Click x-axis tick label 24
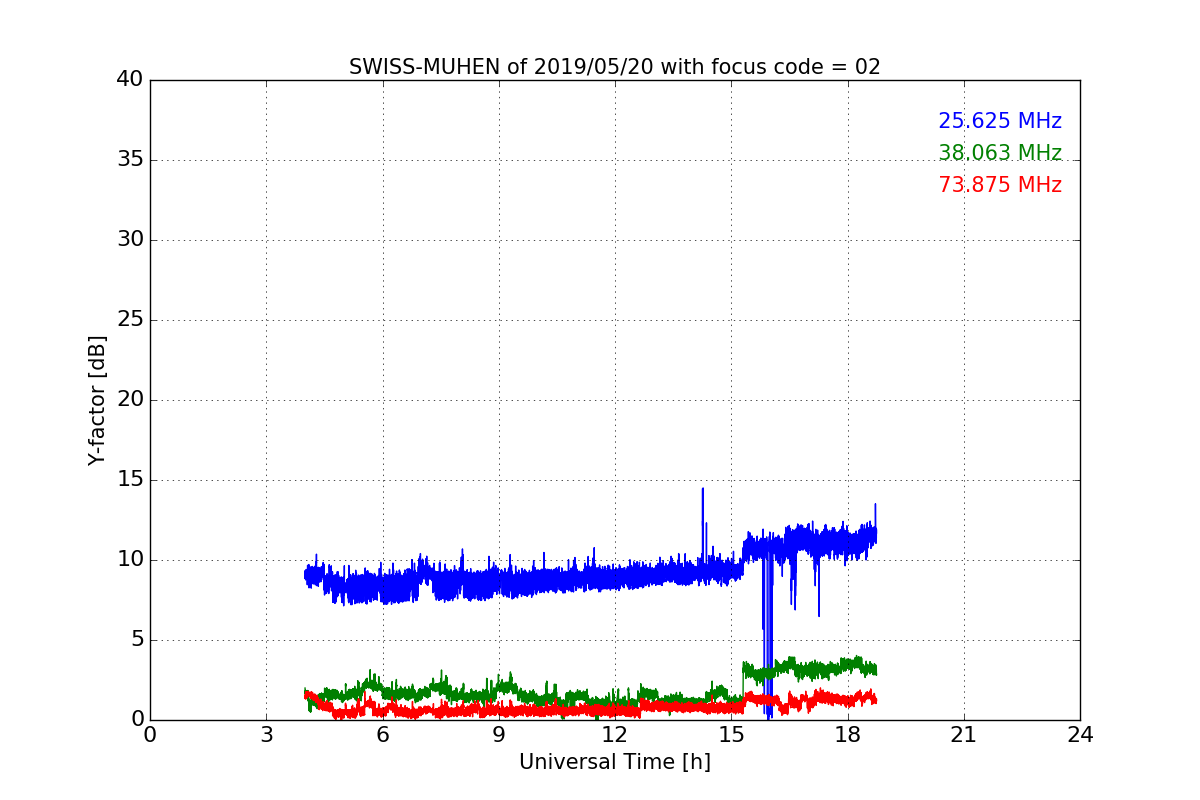The image size is (1200, 800). [x=1080, y=734]
